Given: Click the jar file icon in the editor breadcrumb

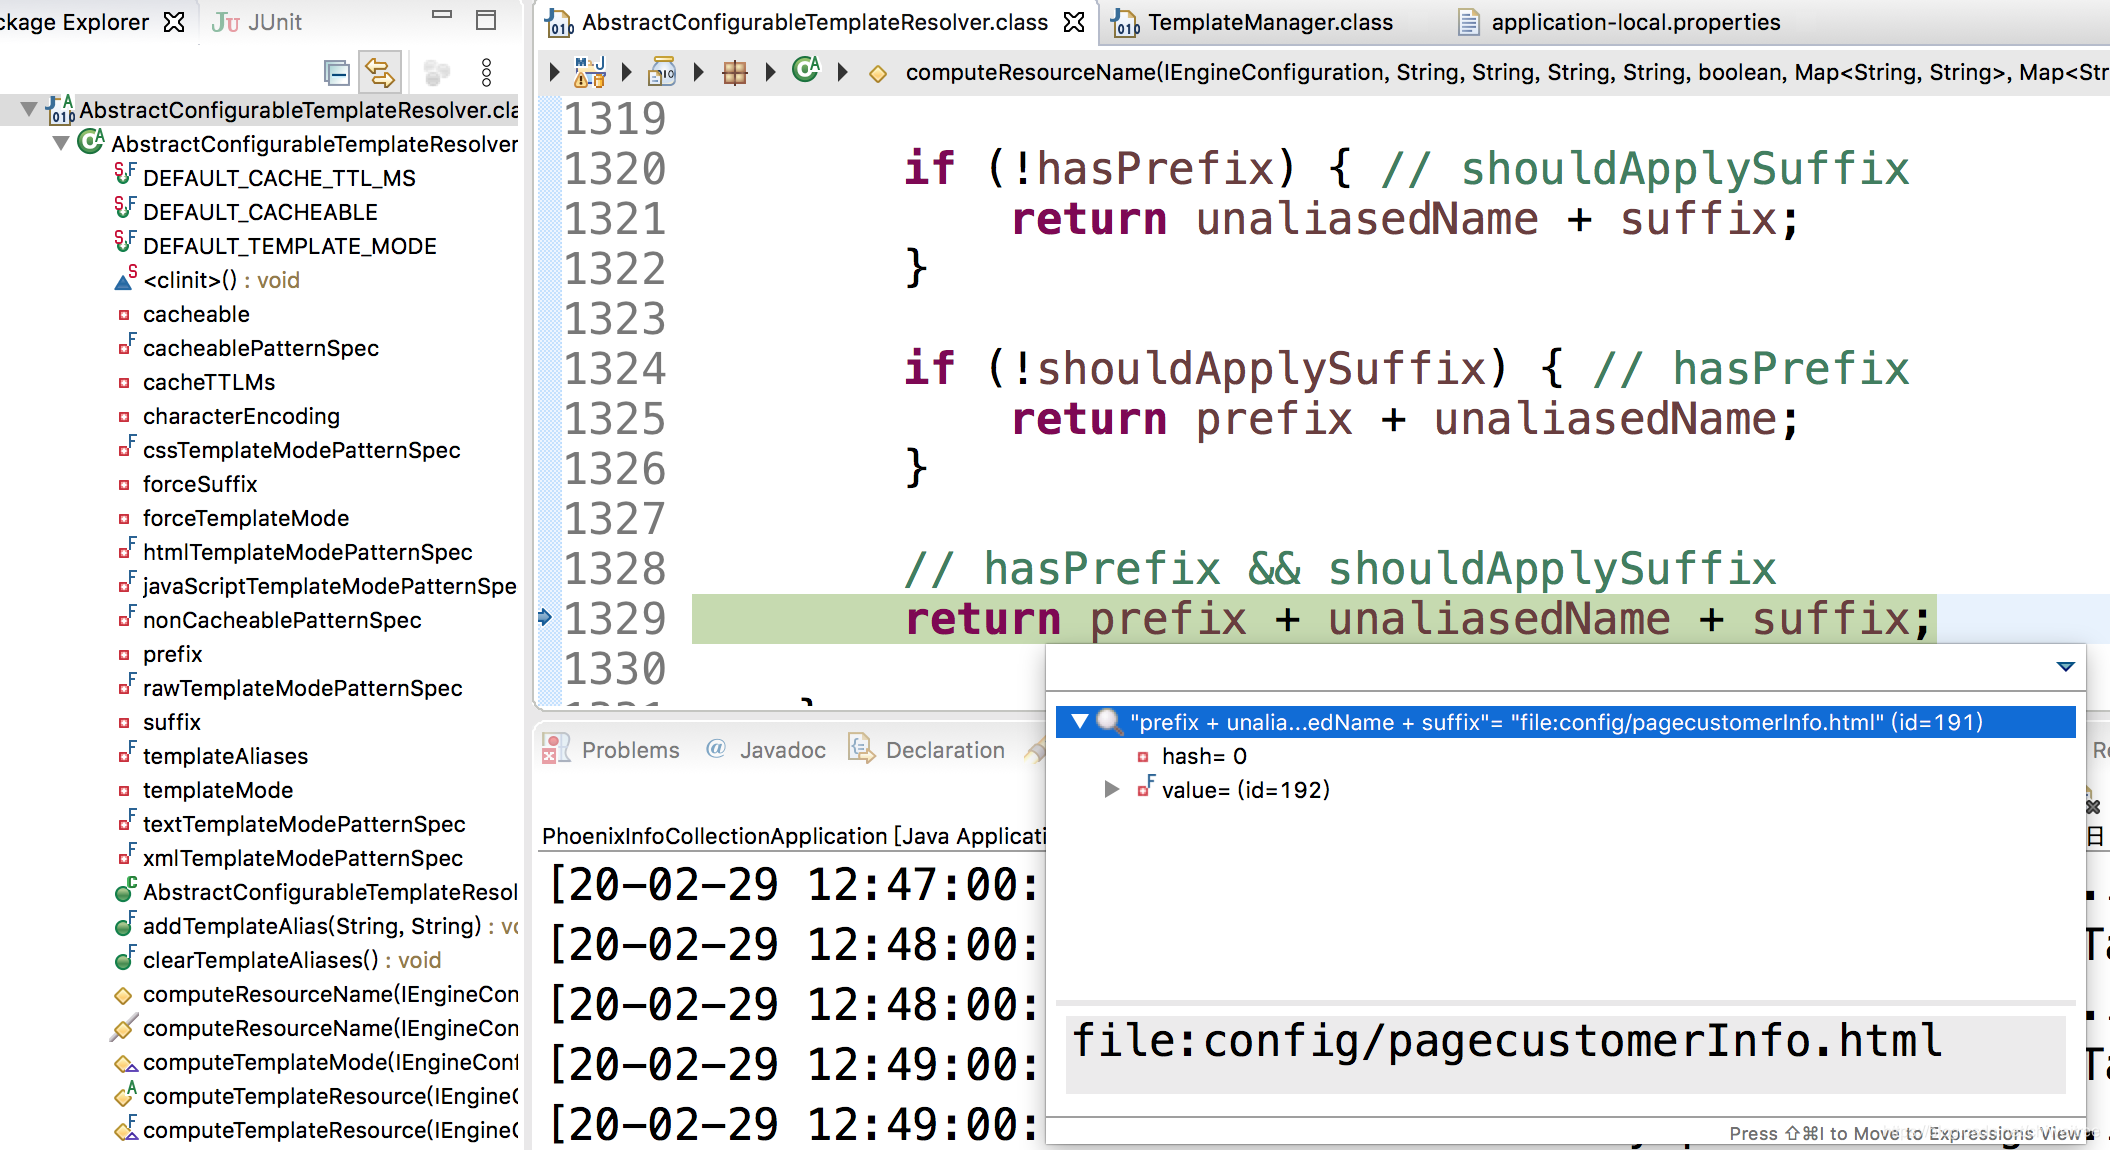Looking at the screenshot, I should (x=661, y=71).
